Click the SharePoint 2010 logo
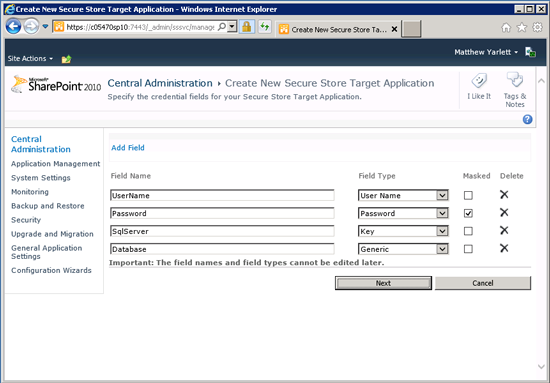The image size is (550, 383). 56,85
